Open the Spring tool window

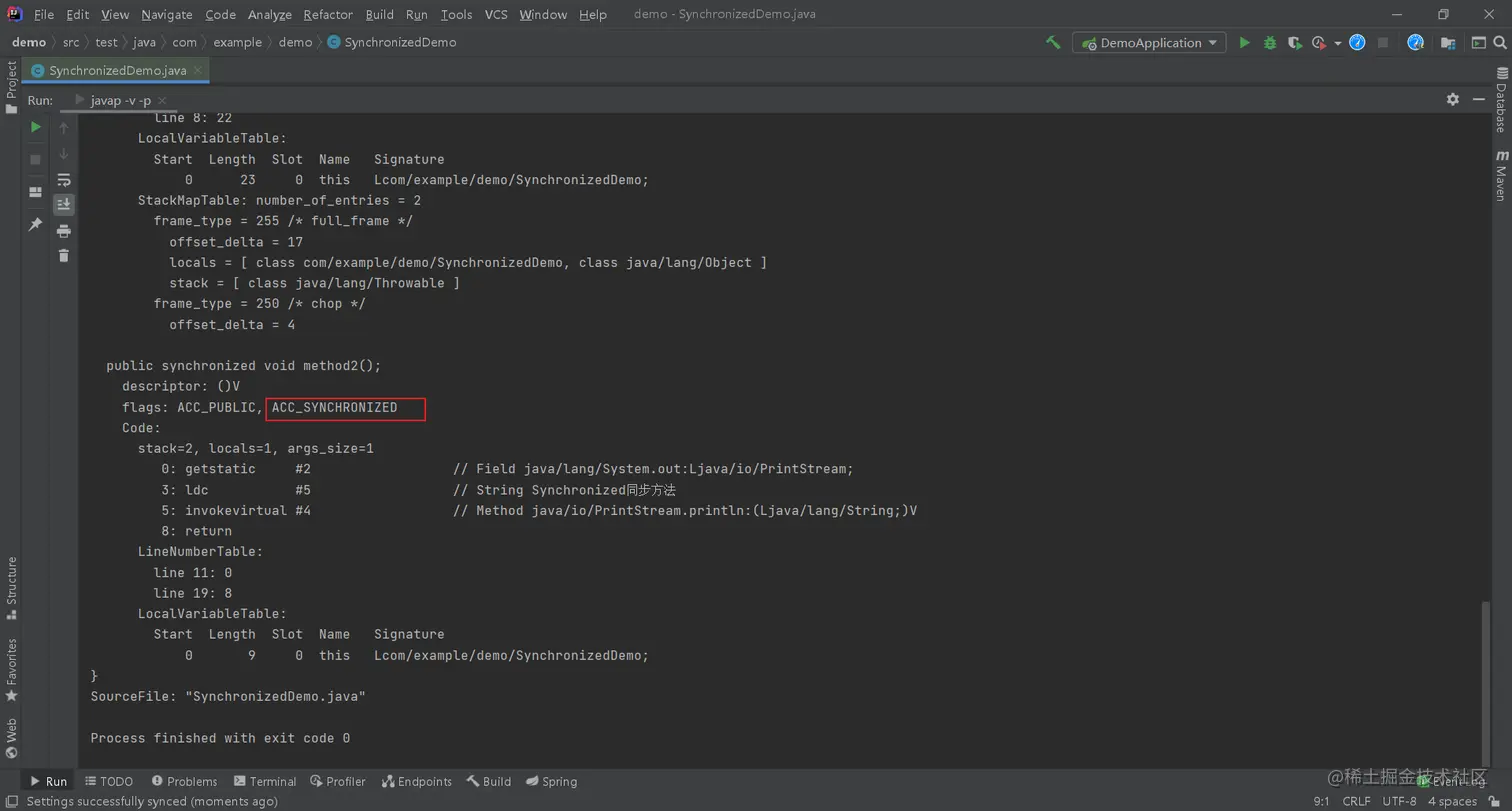pyautogui.click(x=551, y=781)
